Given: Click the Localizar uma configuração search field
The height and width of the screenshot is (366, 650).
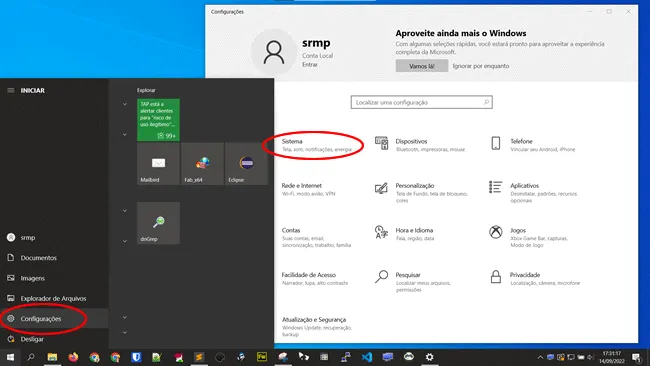Looking at the screenshot, I should pyautogui.click(x=422, y=102).
